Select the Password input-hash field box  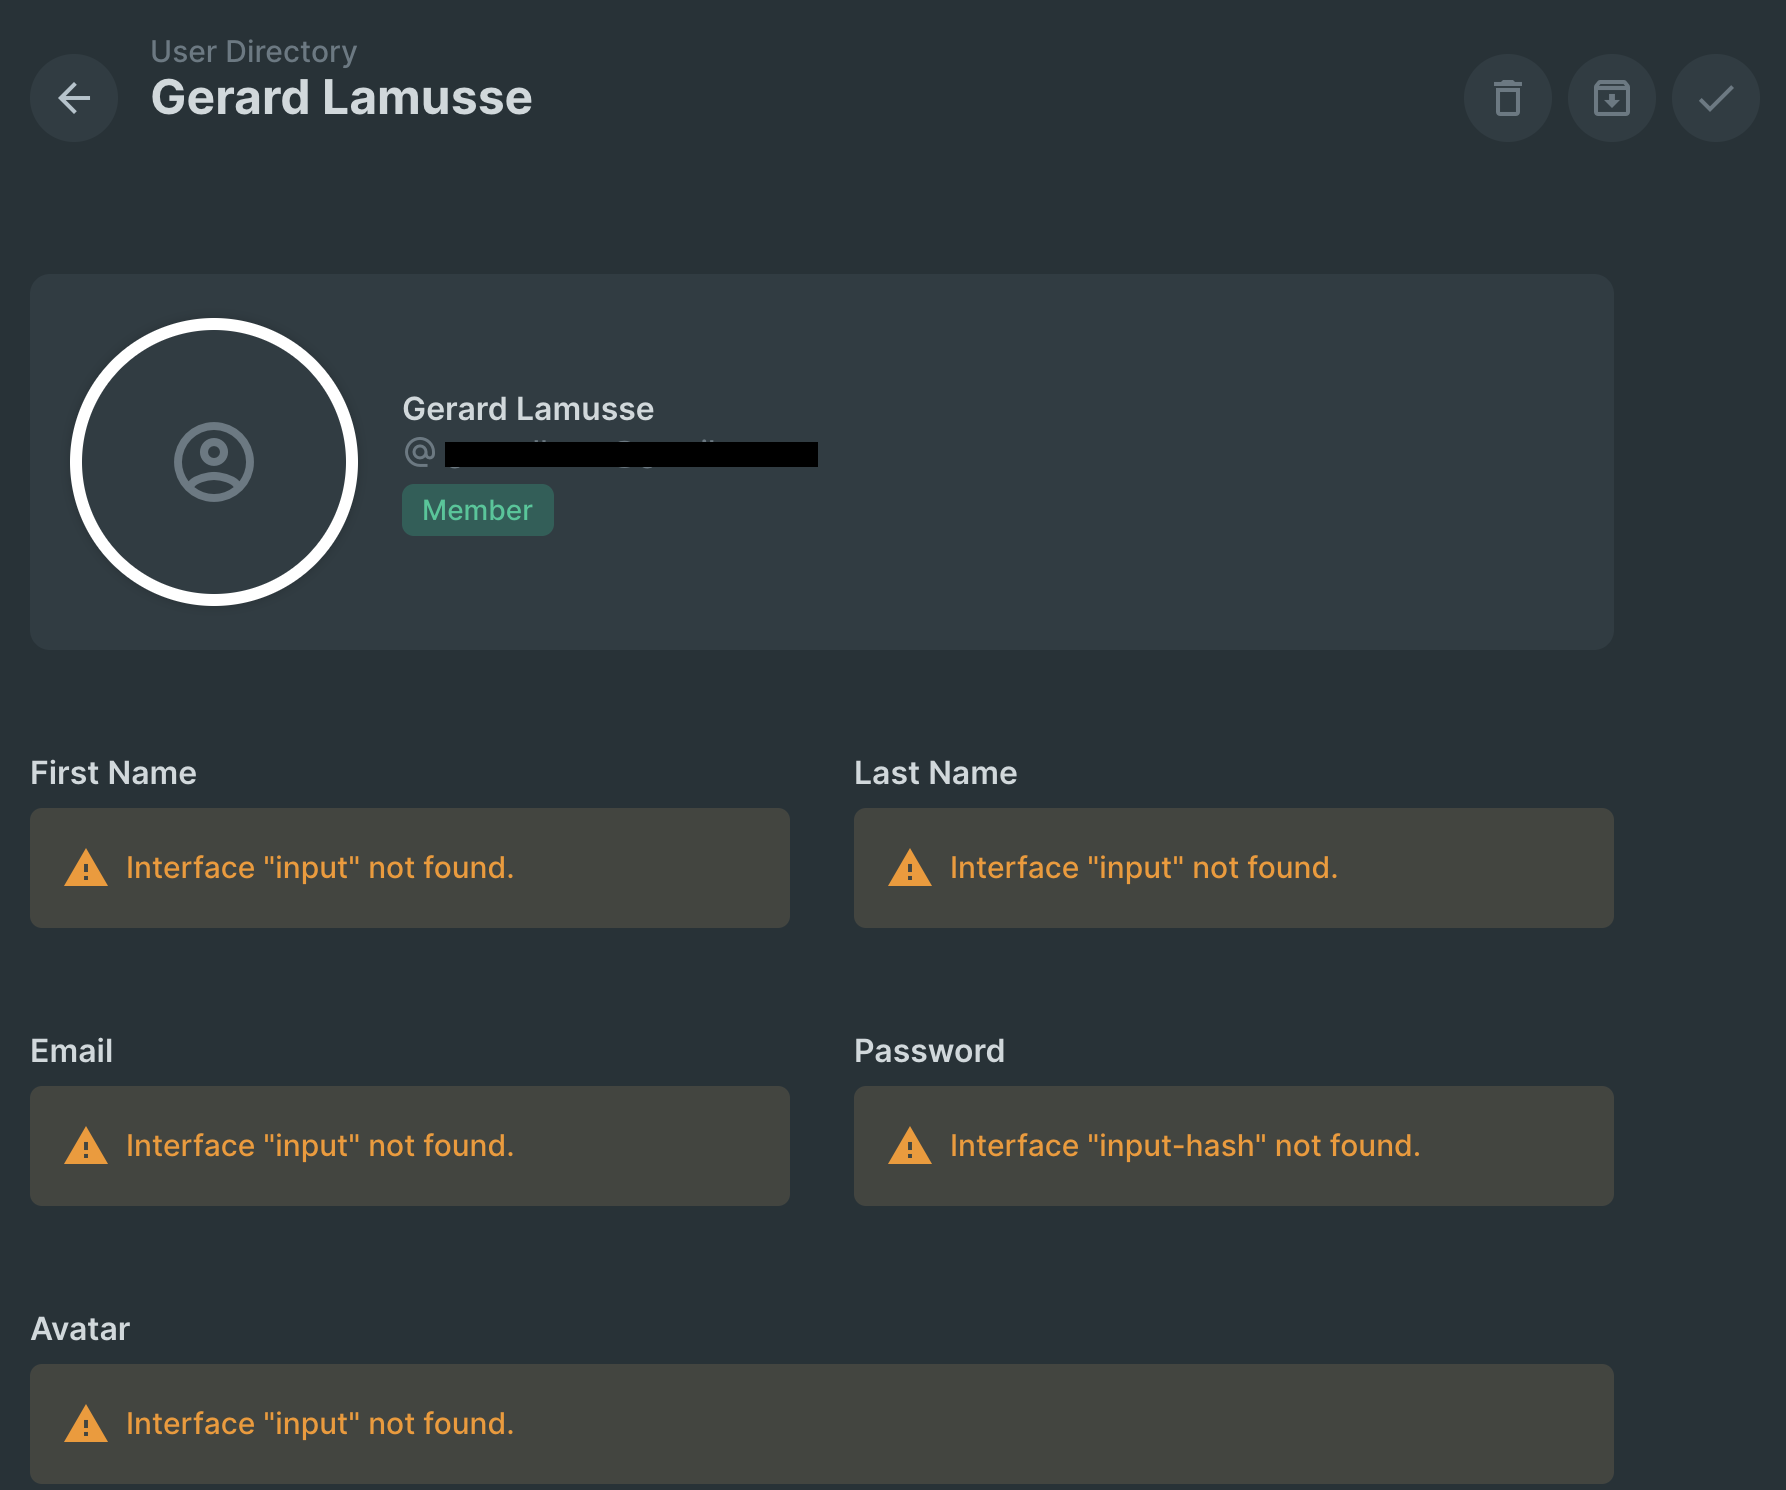tap(1234, 1146)
